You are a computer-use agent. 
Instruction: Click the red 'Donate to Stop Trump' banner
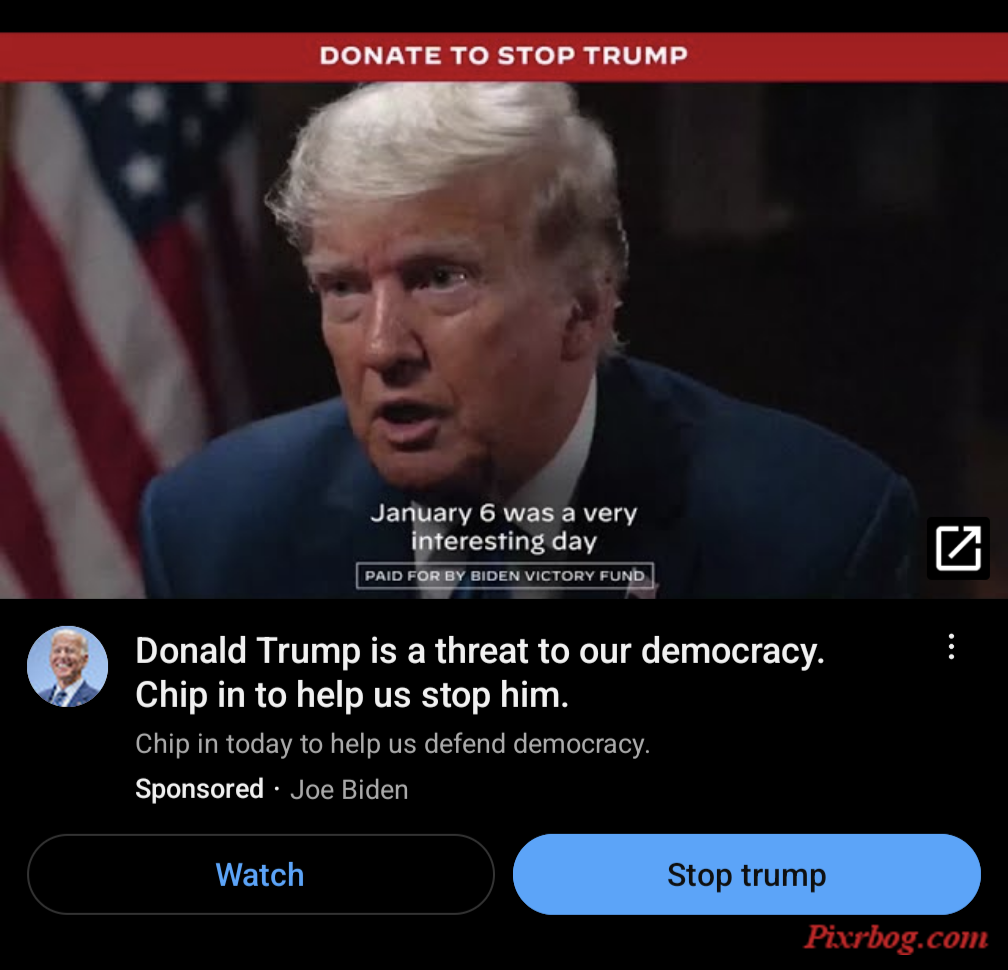tap(504, 57)
